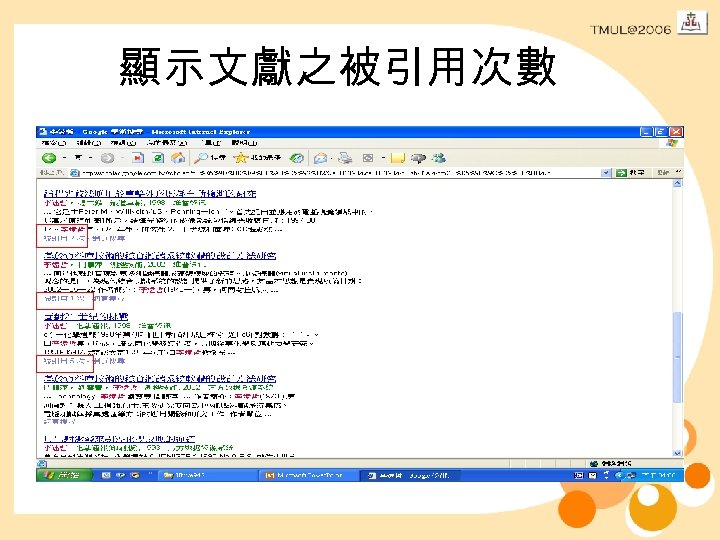720x540 pixels.
Task: Click the Edit page toolbar icon
Action: (x=368, y=158)
